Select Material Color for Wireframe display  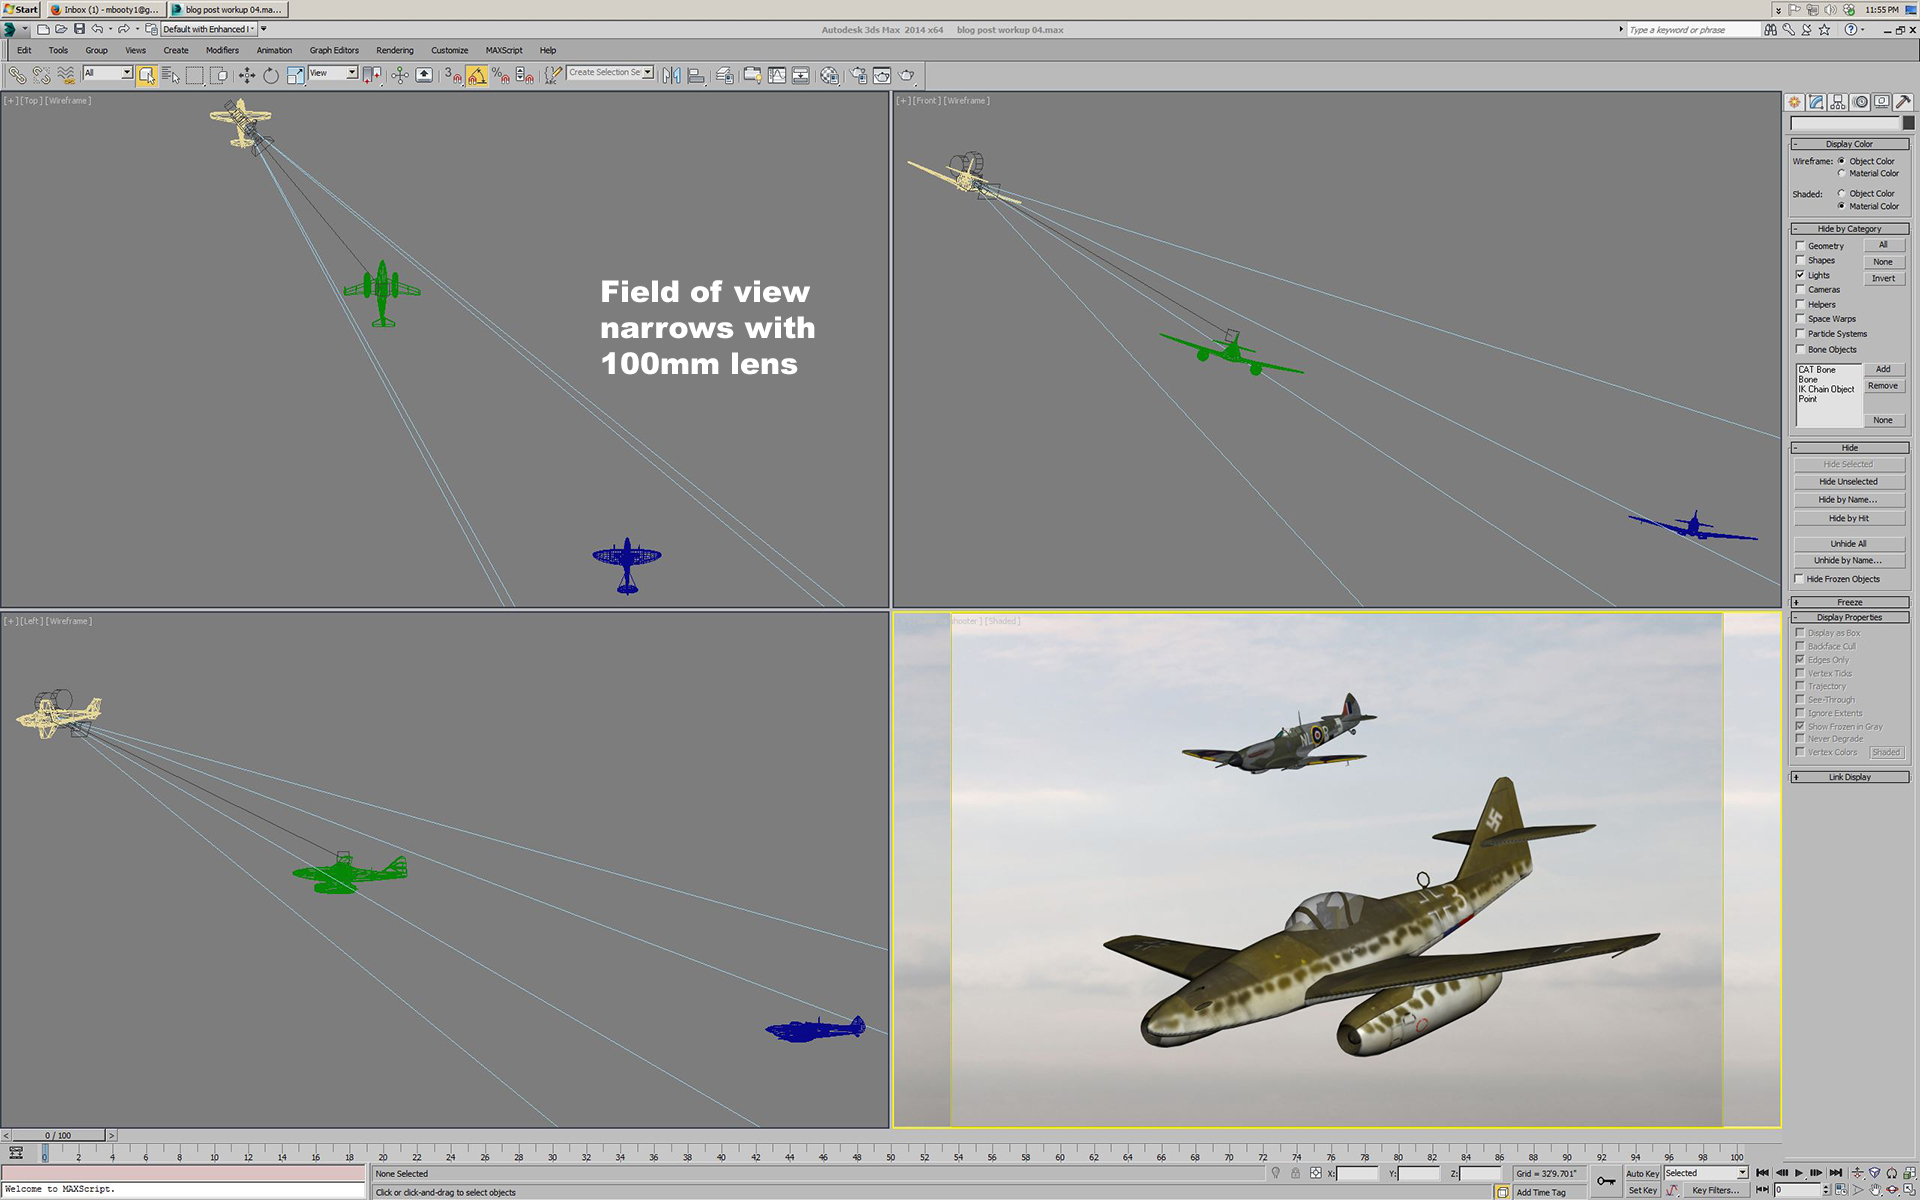(x=1841, y=173)
